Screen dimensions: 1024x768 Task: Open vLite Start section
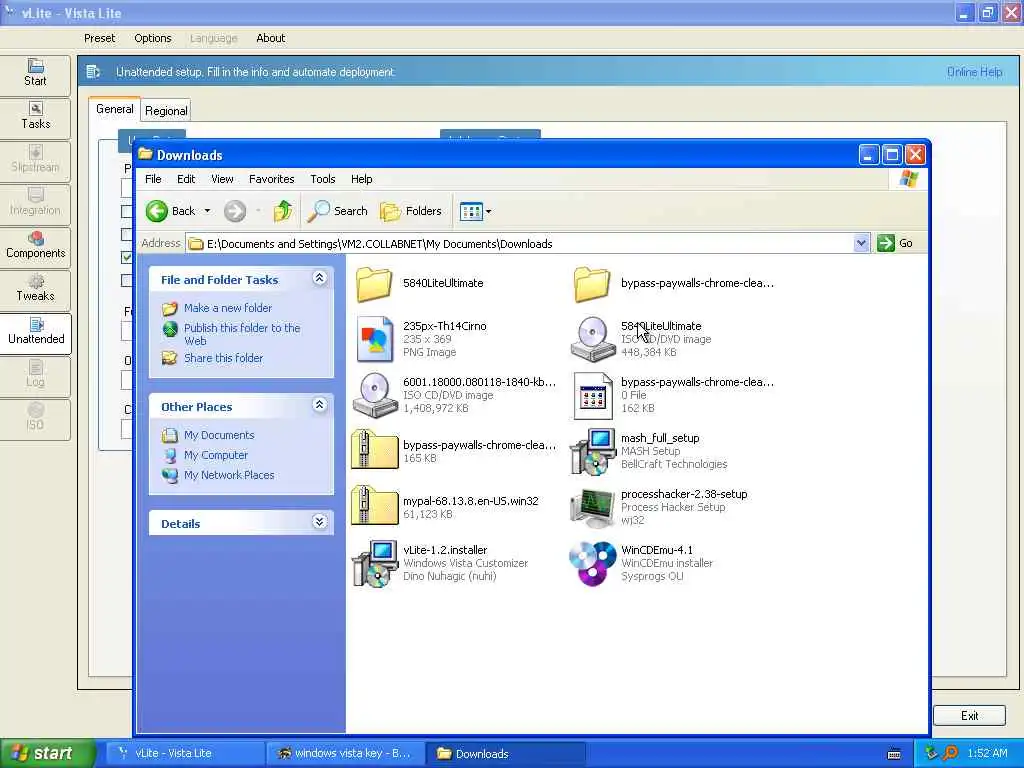click(x=35, y=74)
